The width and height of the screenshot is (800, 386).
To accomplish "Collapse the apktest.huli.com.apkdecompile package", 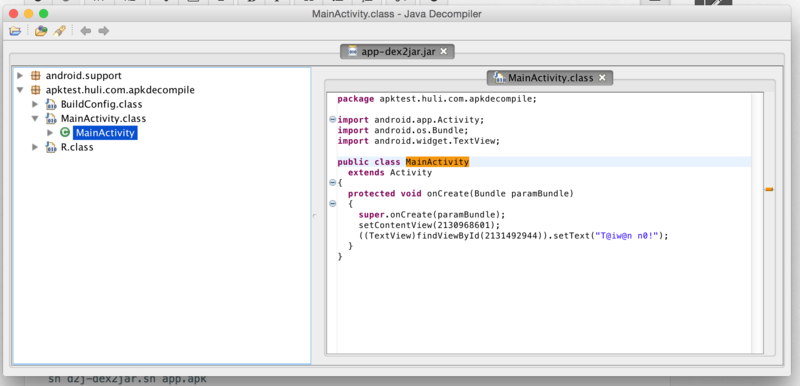I will point(20,90).
